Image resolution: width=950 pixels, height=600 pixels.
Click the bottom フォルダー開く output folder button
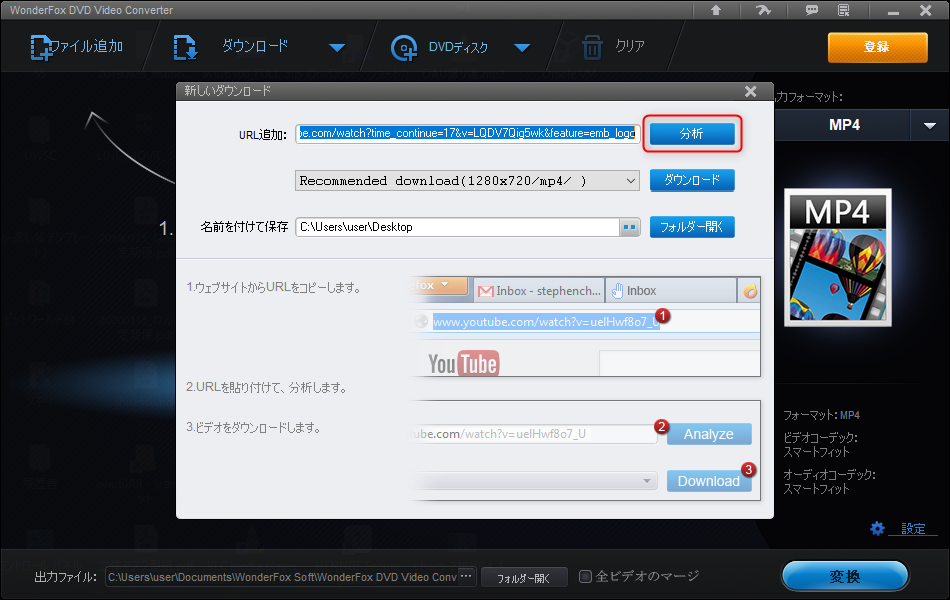click(x=524, y=578)
